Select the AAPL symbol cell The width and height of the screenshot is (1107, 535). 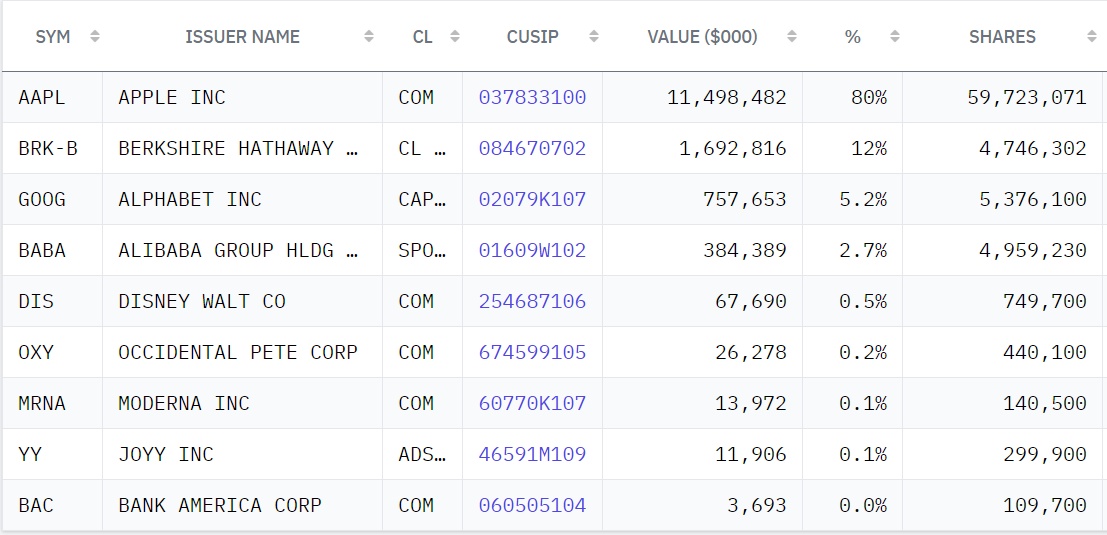coord(42,98)
